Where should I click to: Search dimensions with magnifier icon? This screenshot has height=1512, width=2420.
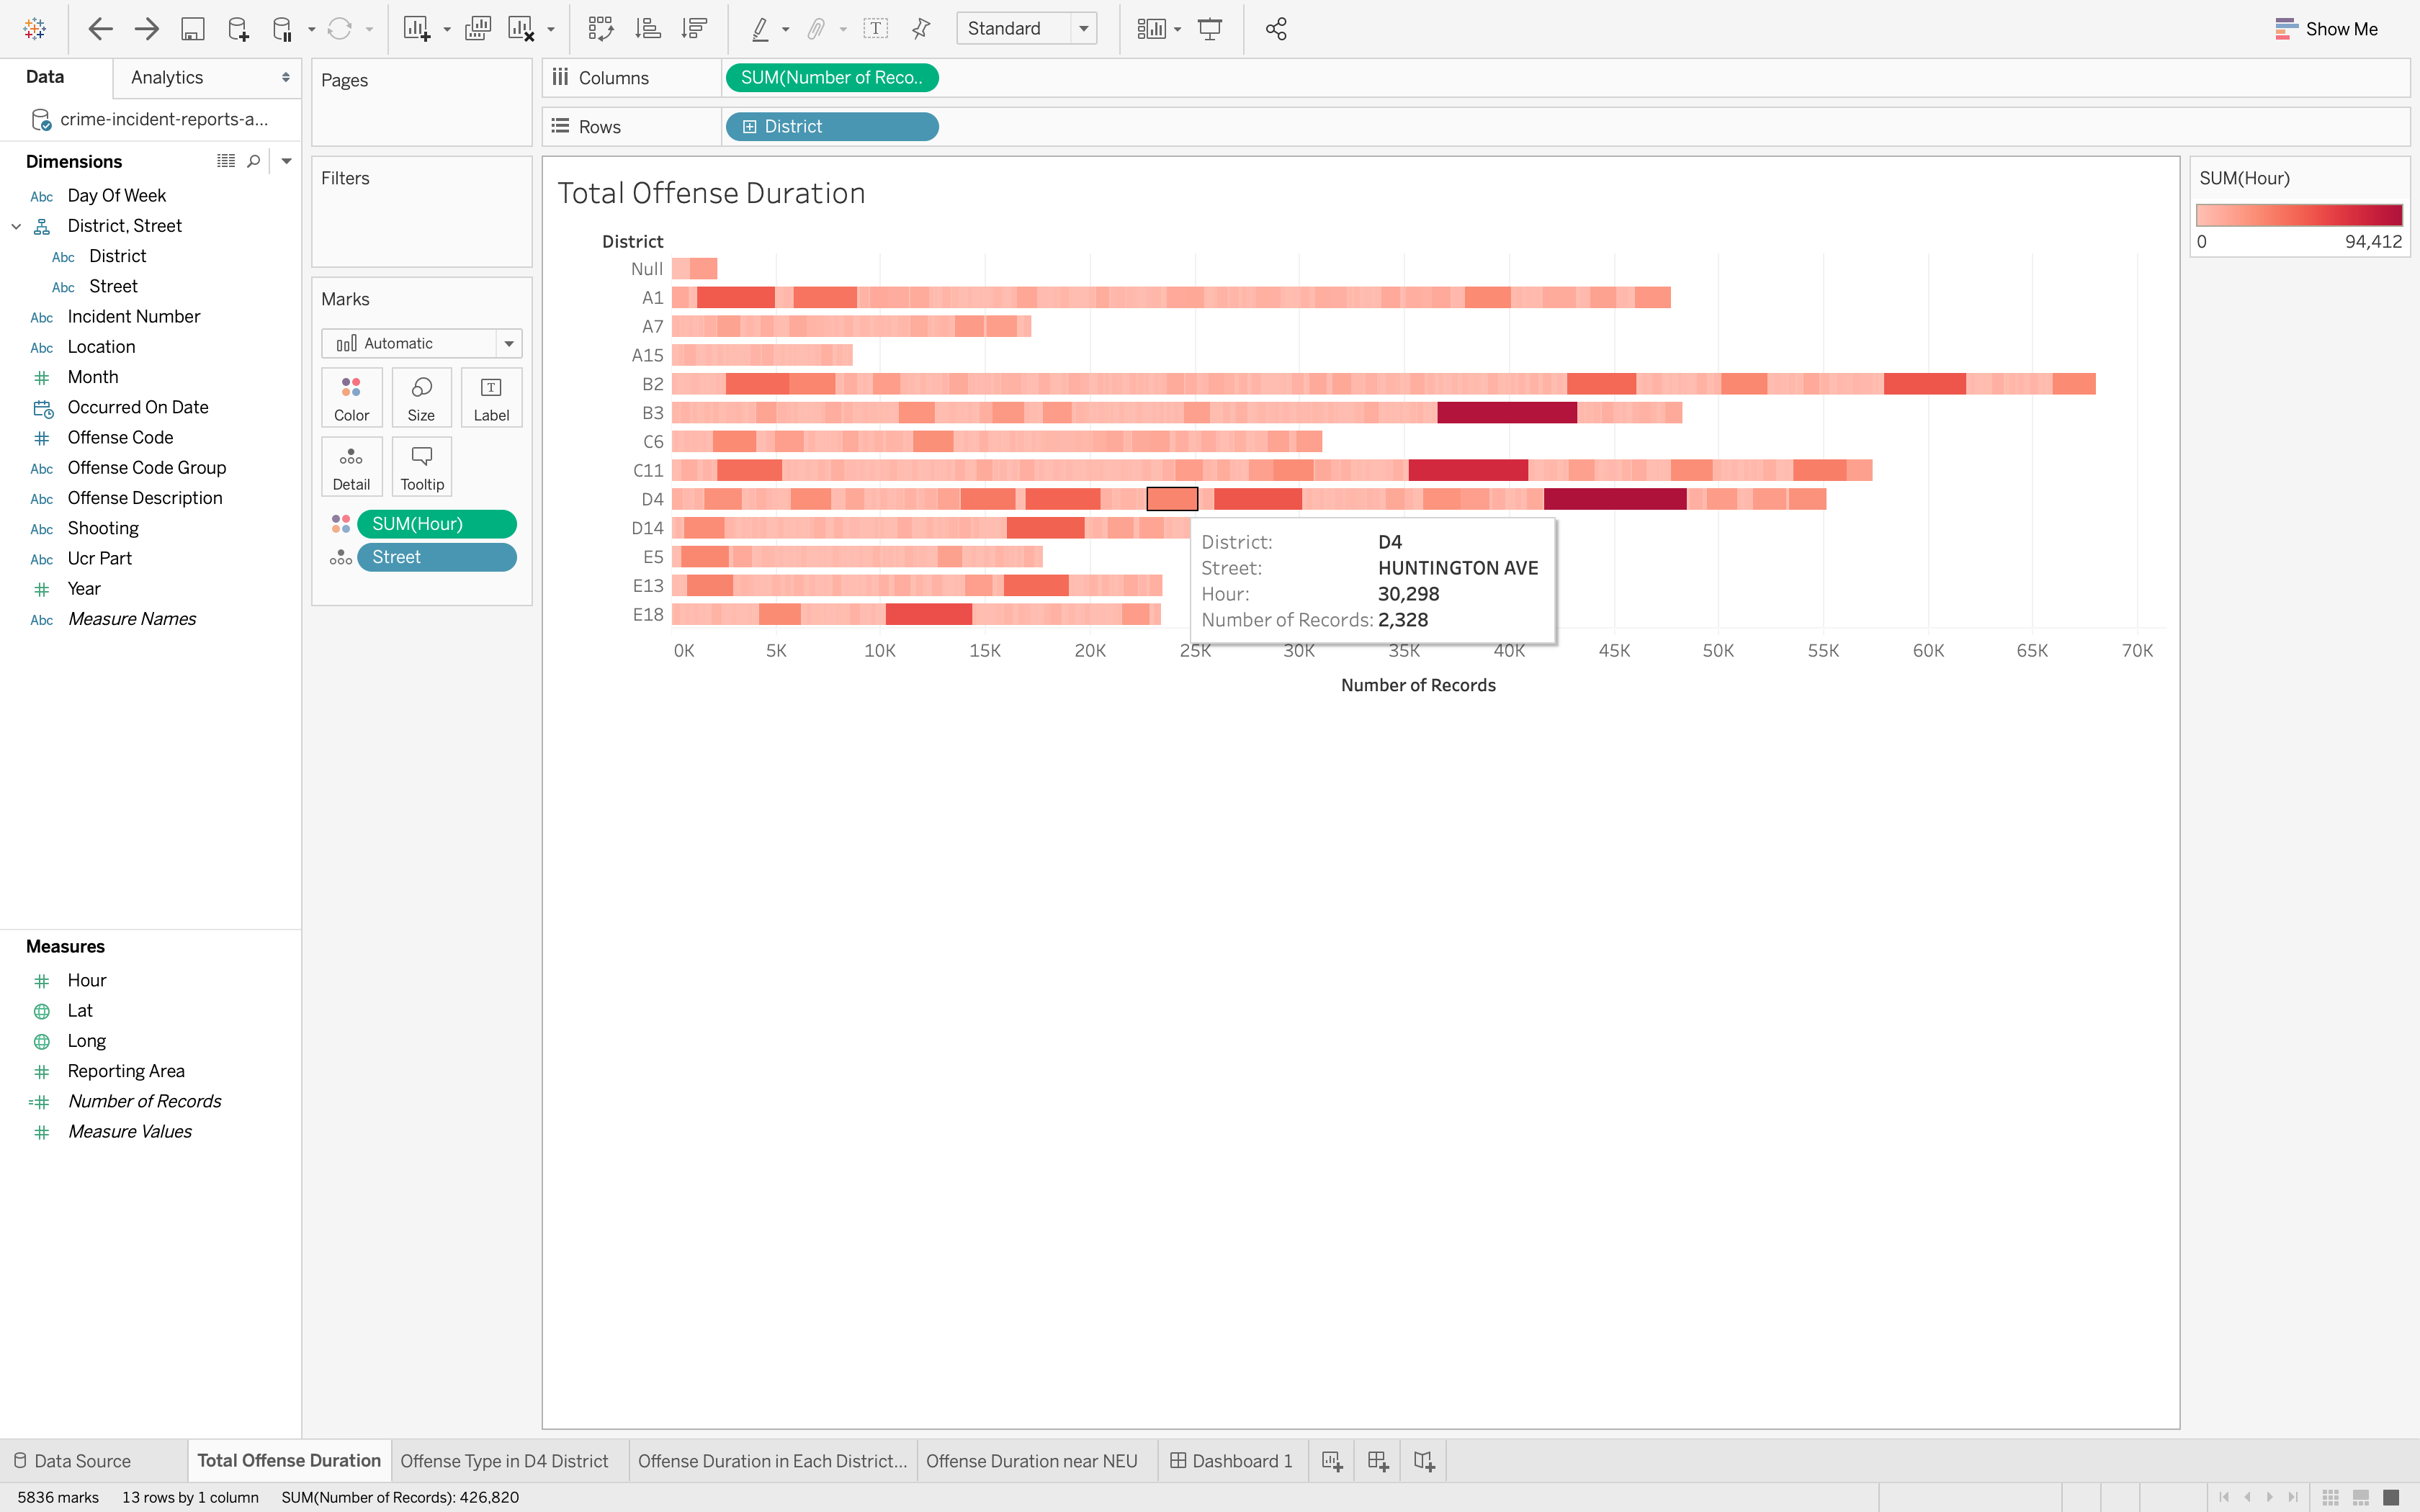(254, 161)
